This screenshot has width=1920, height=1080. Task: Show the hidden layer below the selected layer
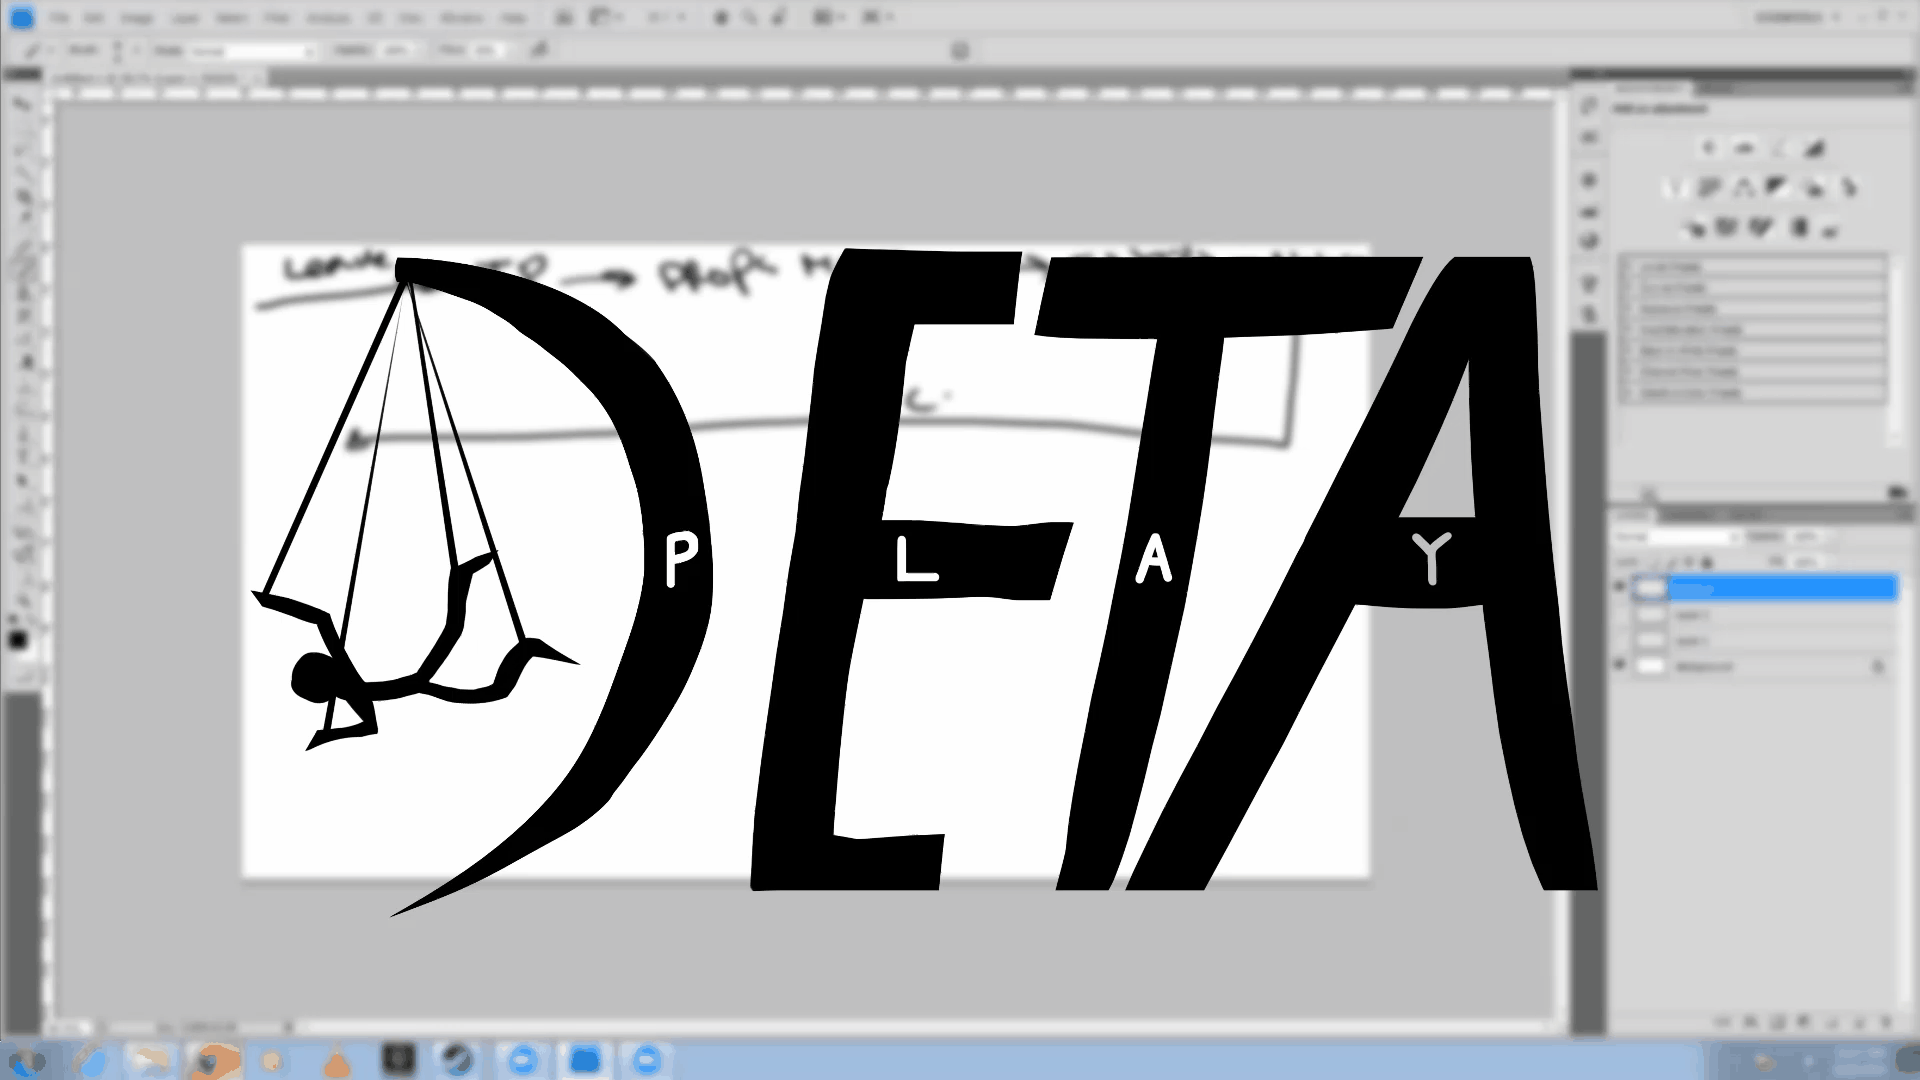pyautogui.click(x=1620, y=615)
